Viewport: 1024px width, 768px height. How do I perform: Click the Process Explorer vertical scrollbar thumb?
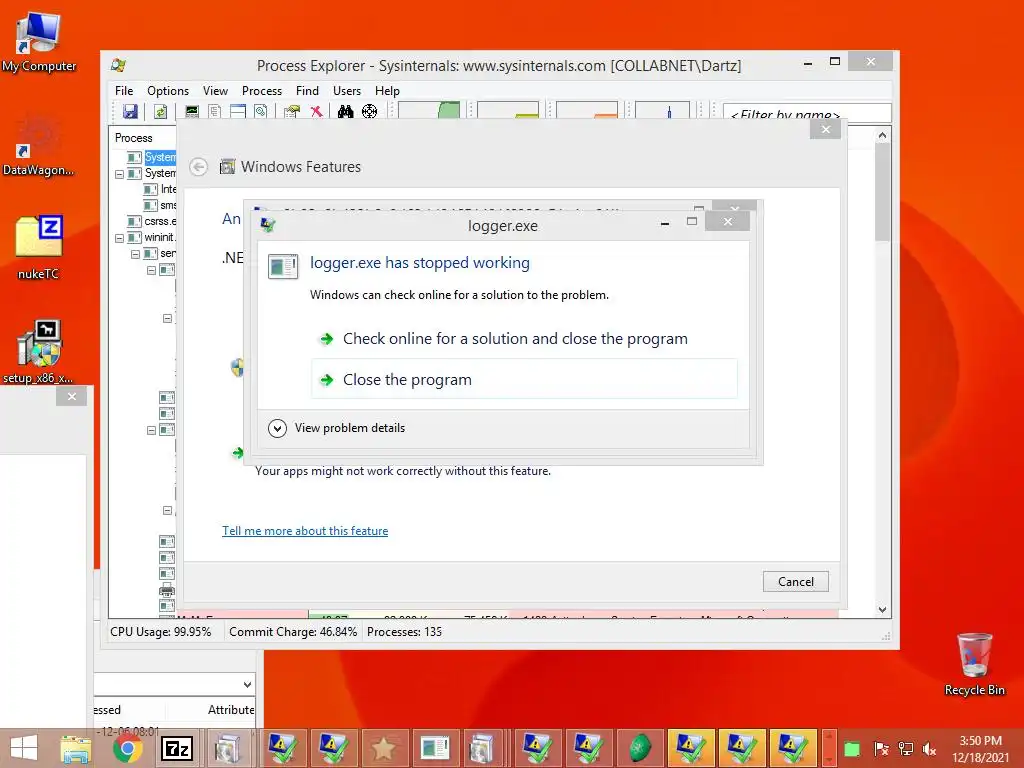pos(882,191)
